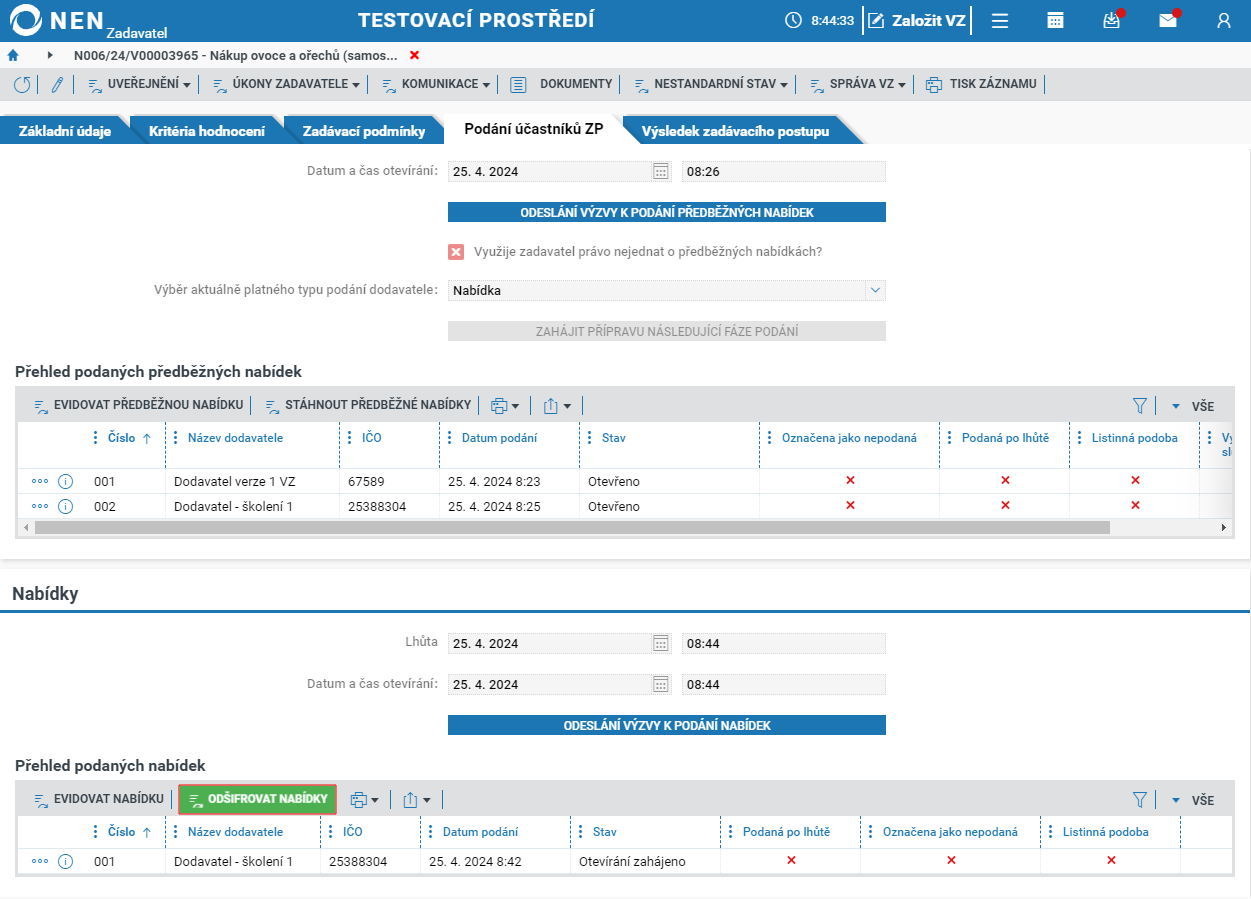Click horizontal scrollbar of preliminary offers table

pos(572,527)
